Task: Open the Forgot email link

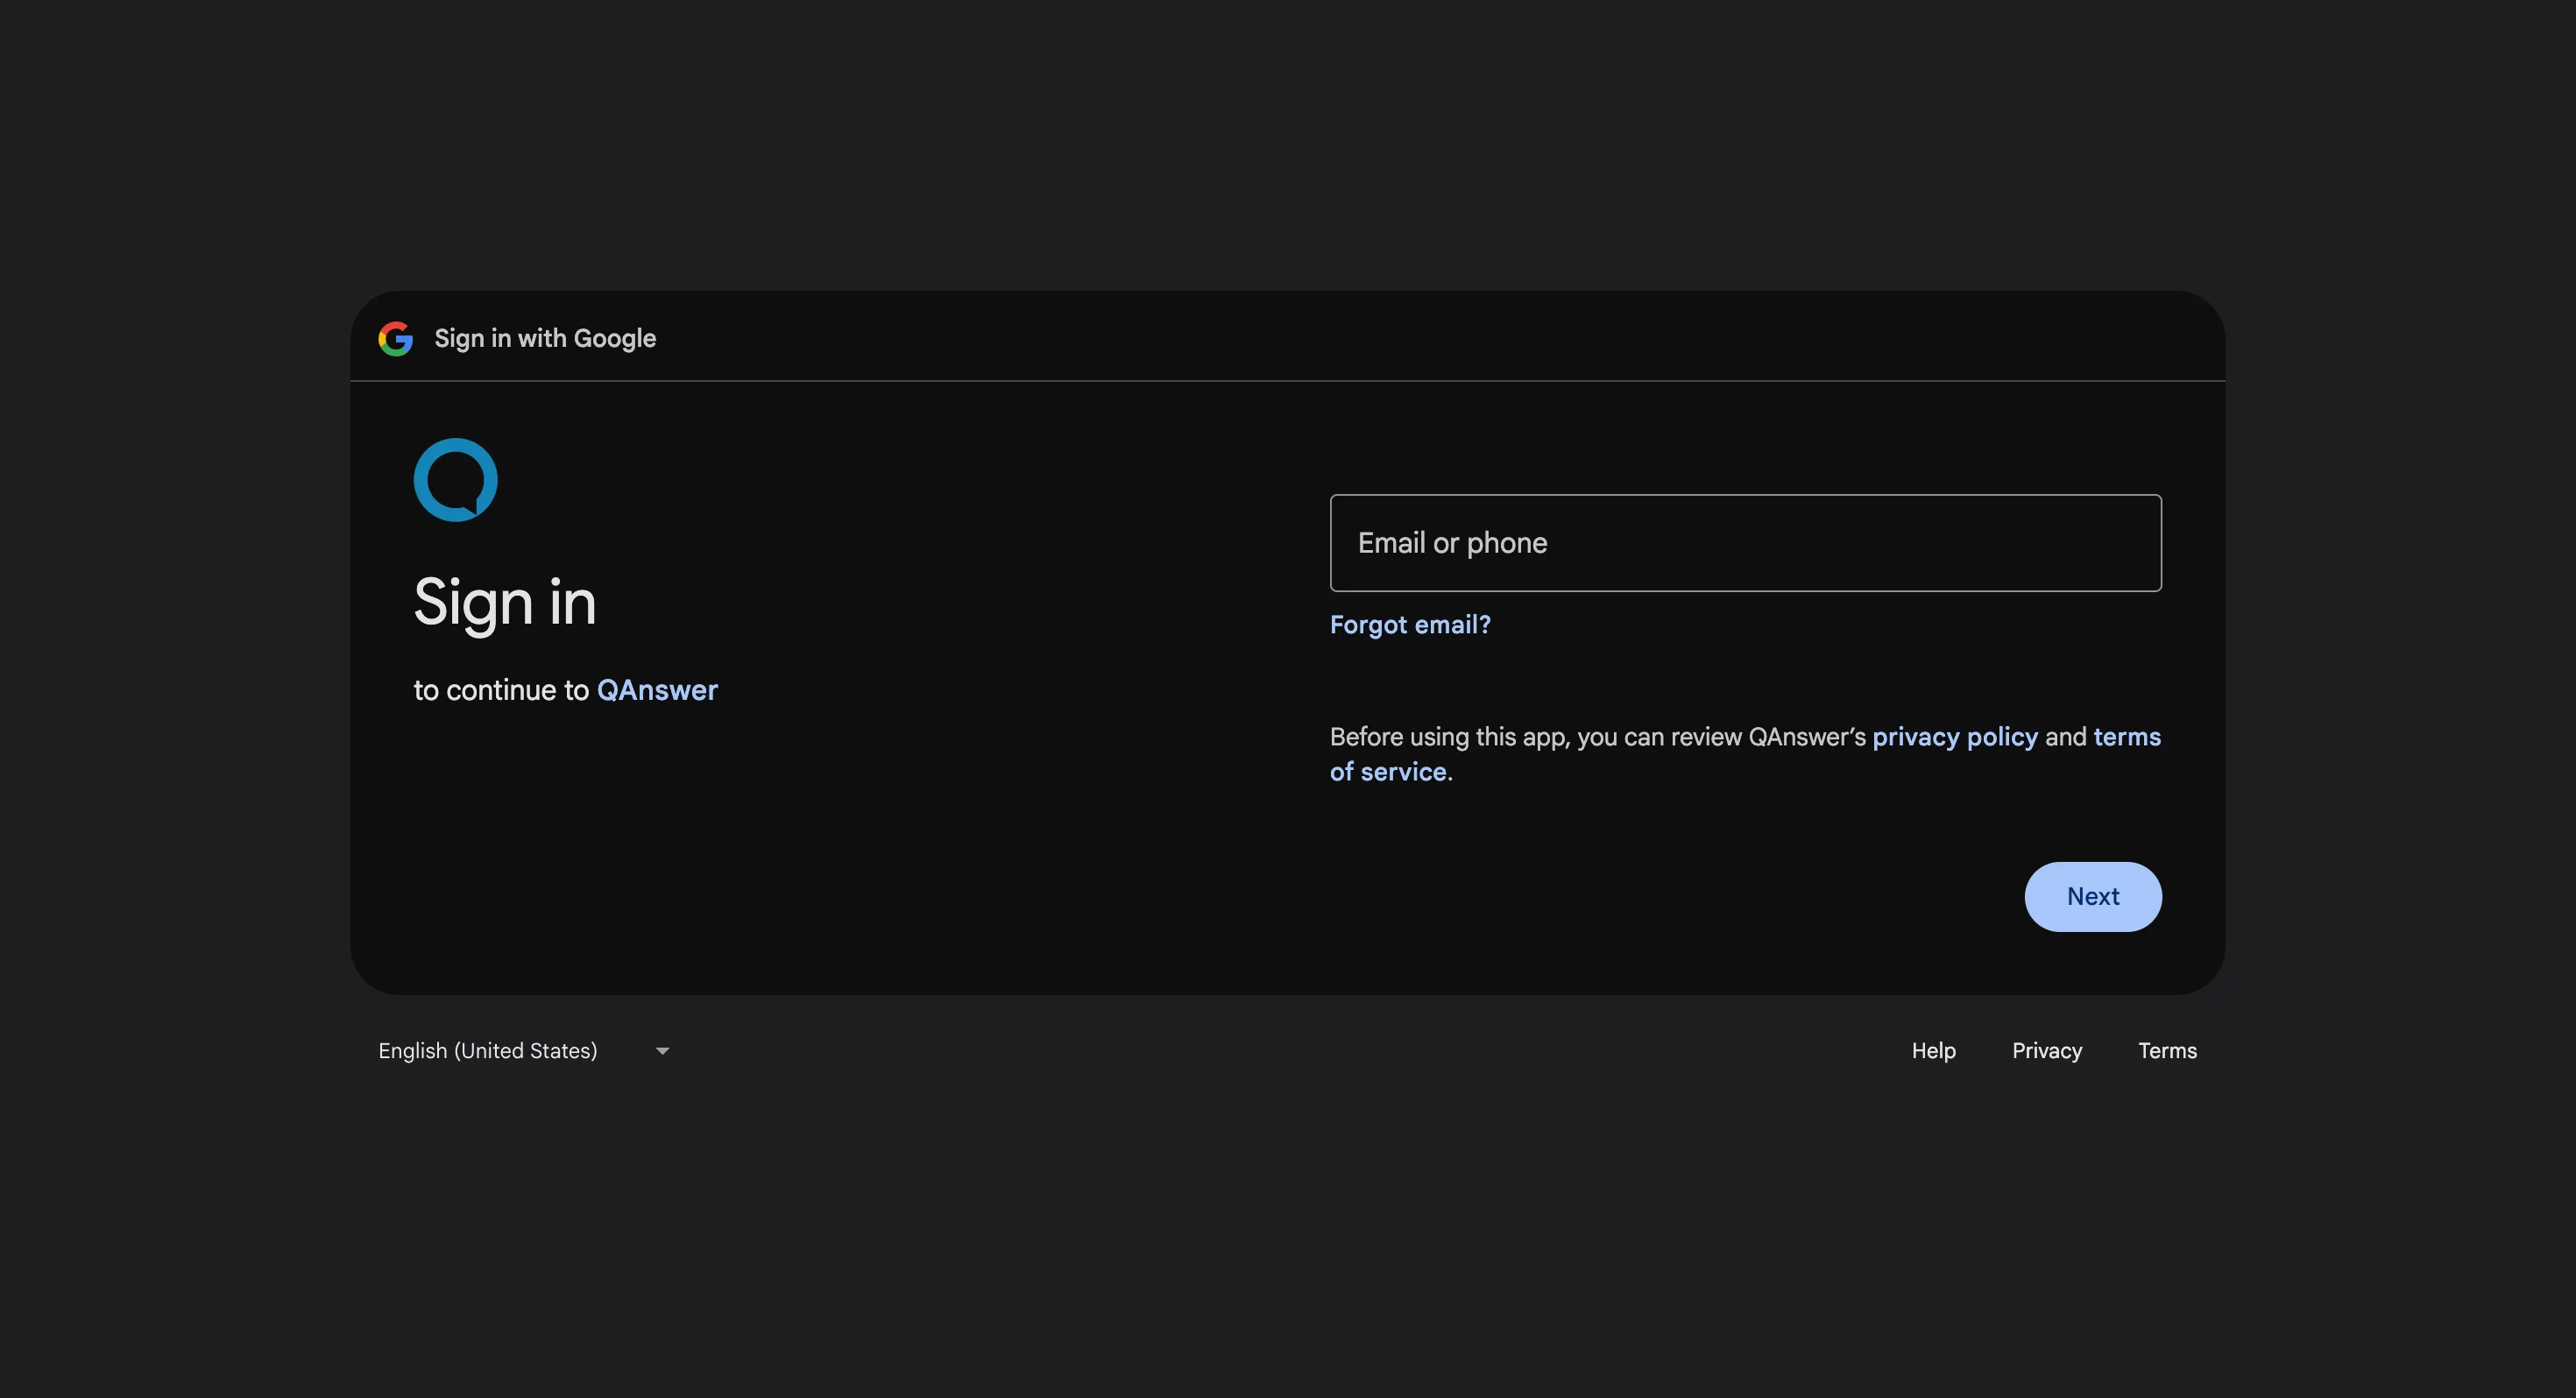Action: (1410, 625)
